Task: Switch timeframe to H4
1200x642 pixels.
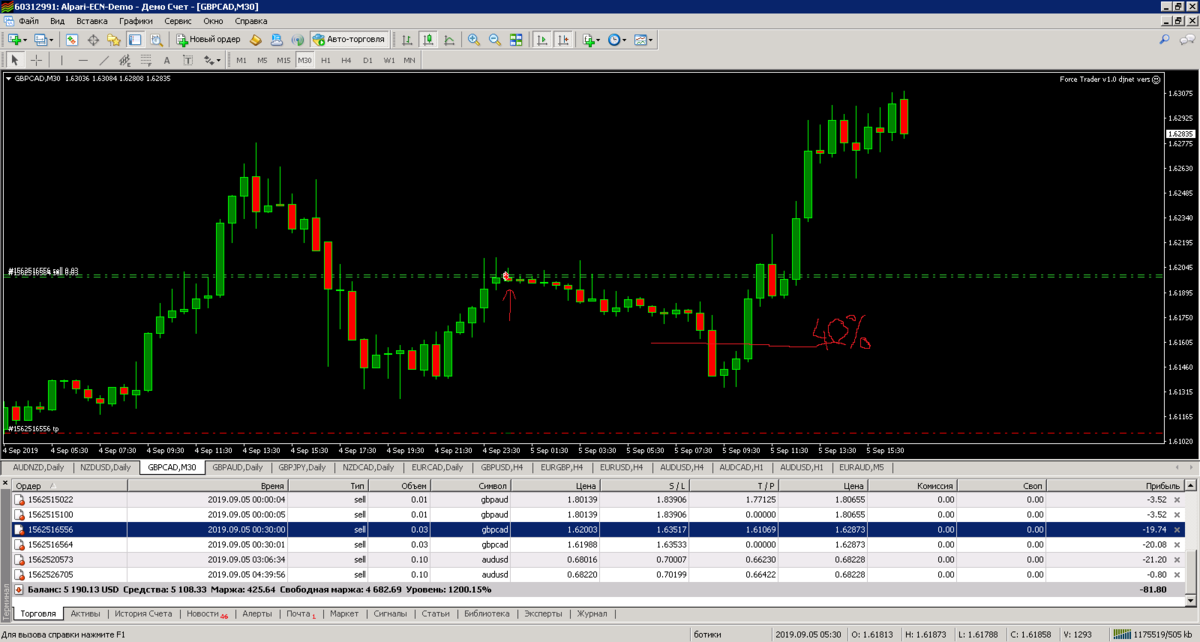Action: 346,60
